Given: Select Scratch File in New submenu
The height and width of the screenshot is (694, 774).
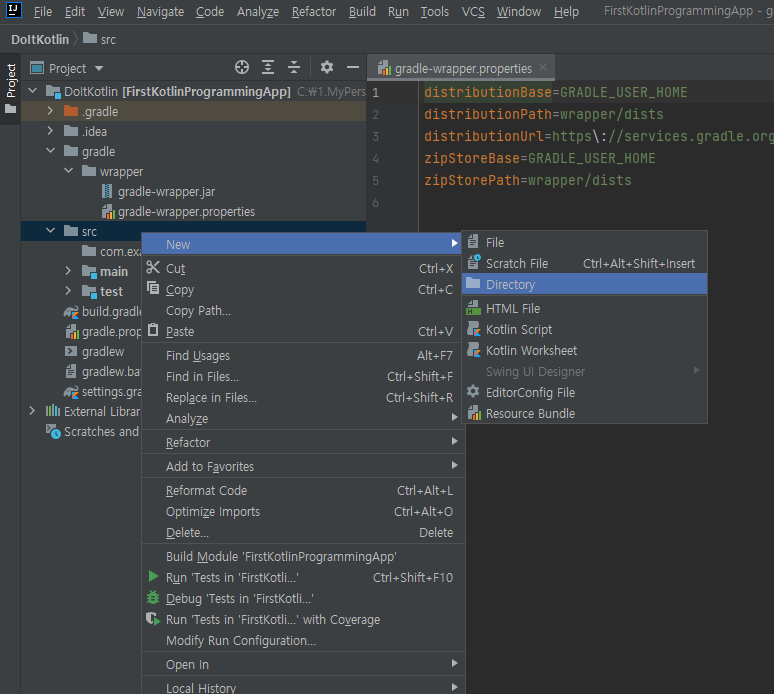Looking at the screenshot, I should [x=584, y=264].
